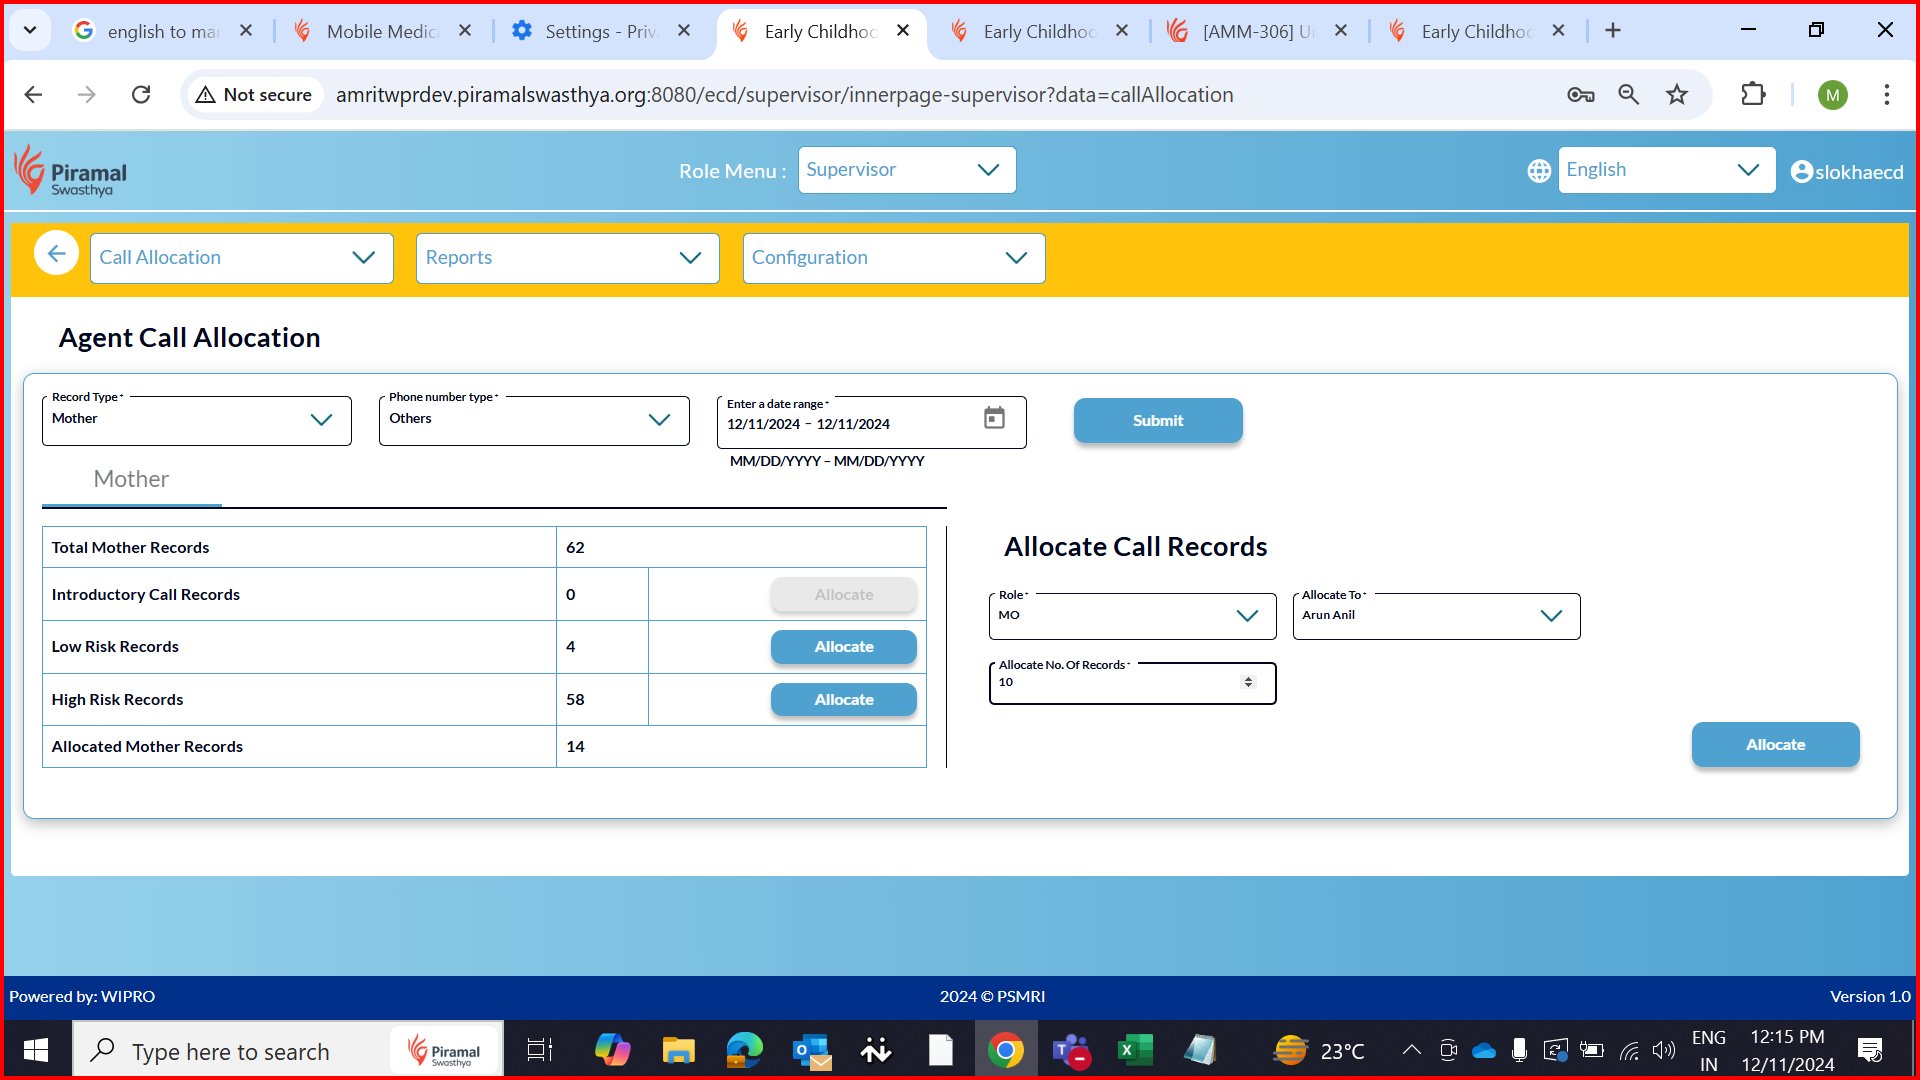Click the browser zoom magnifier icon
The image size is (1920, 1080).
click(x=1628, y=95)
